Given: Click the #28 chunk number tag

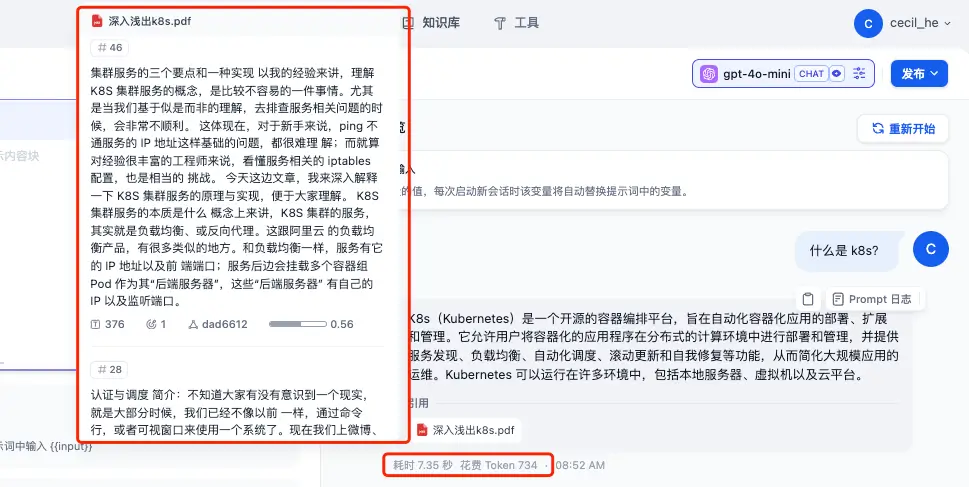Looking at the screenshot, I should tap(109, 370).
